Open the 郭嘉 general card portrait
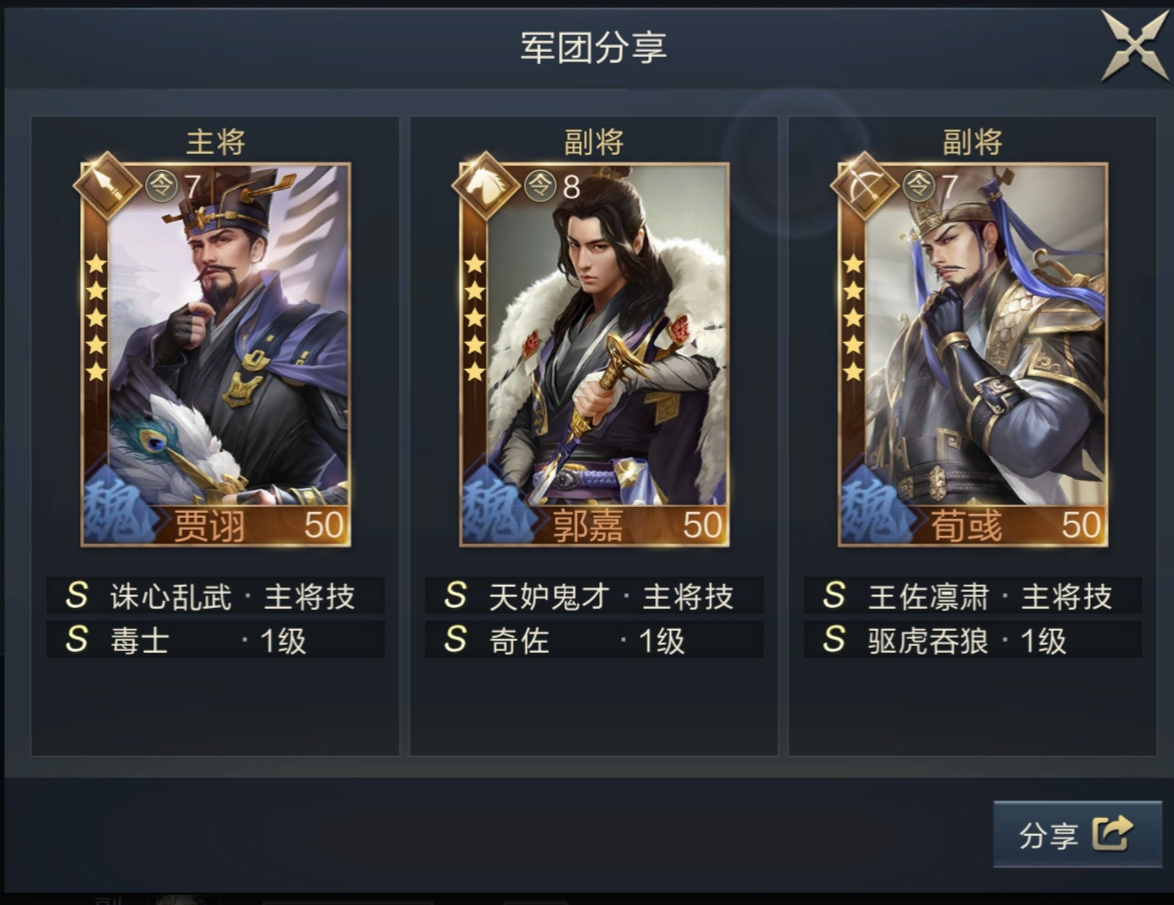The width and height of the screenshot is (1174, 905). point(594,354)
